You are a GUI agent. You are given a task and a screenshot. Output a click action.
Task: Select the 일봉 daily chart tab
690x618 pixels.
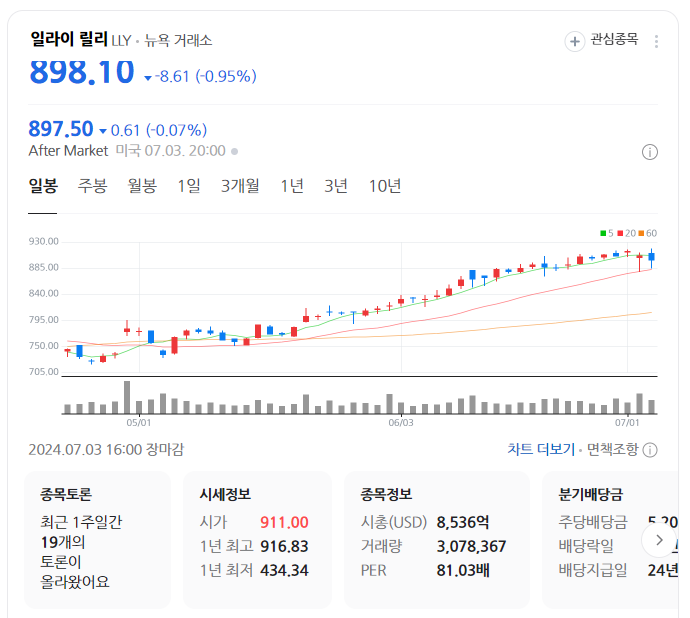click(43, 186)
